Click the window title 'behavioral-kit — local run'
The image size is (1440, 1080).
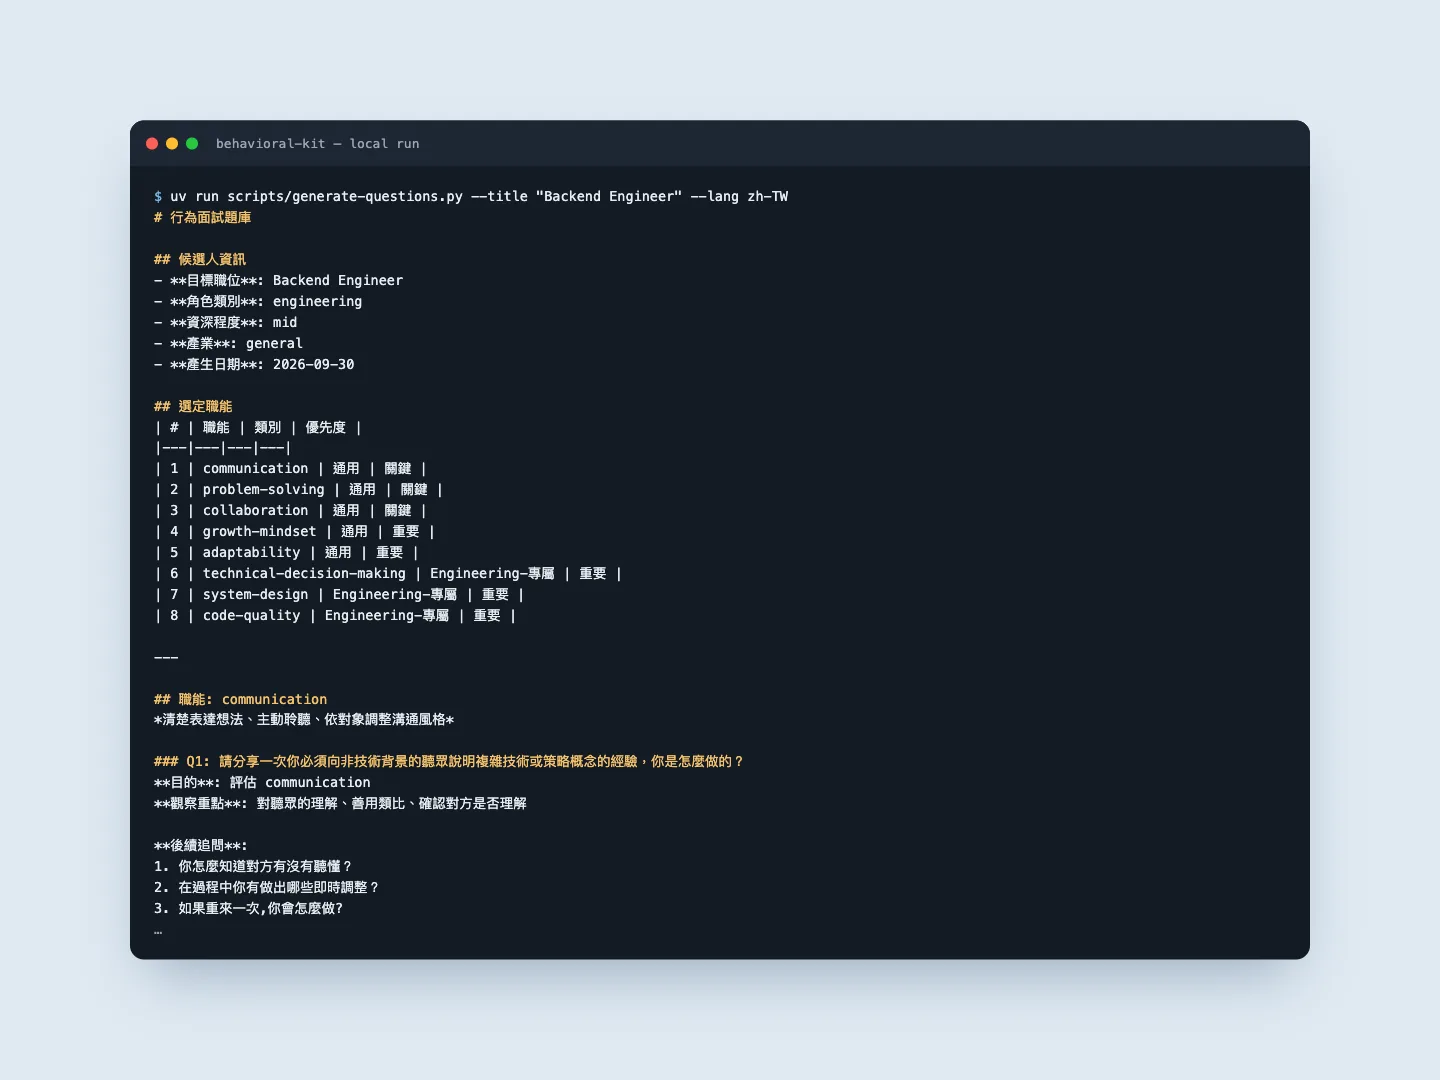317,144
